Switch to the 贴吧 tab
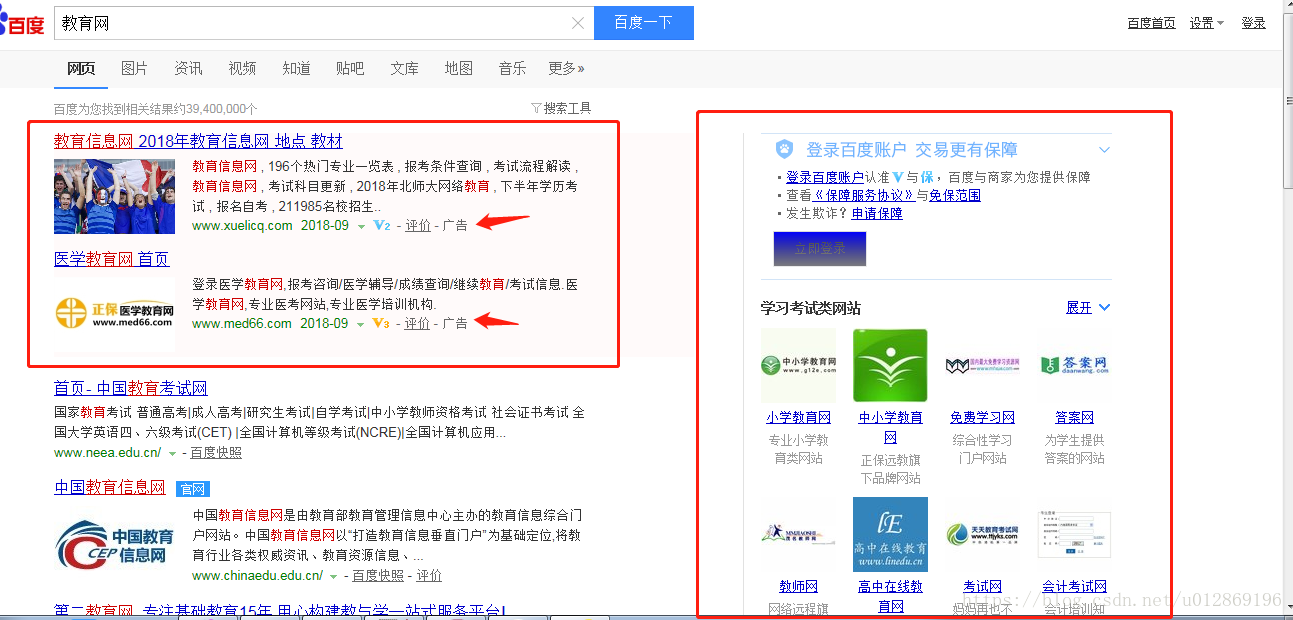1293x620 pixels. pos(350,68)
